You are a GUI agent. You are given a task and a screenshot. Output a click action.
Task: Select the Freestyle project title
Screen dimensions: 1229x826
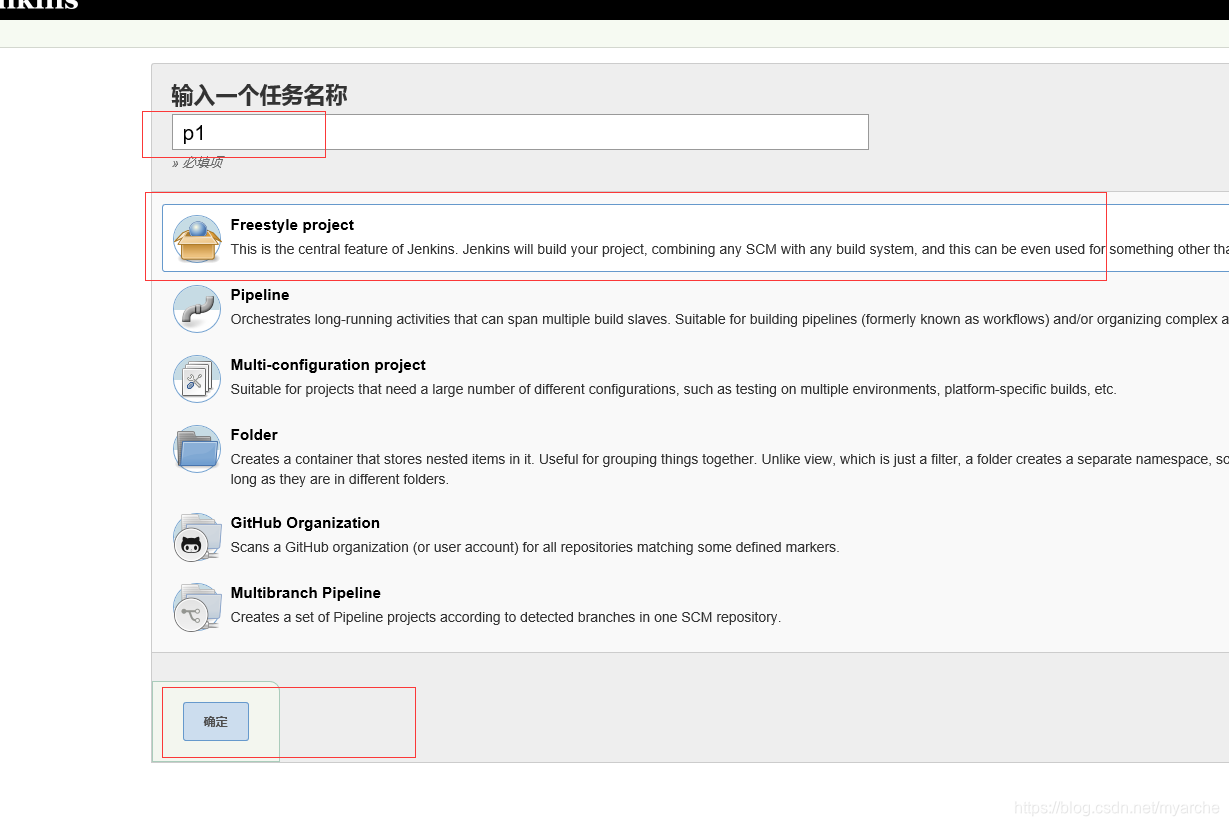(292, 225)
